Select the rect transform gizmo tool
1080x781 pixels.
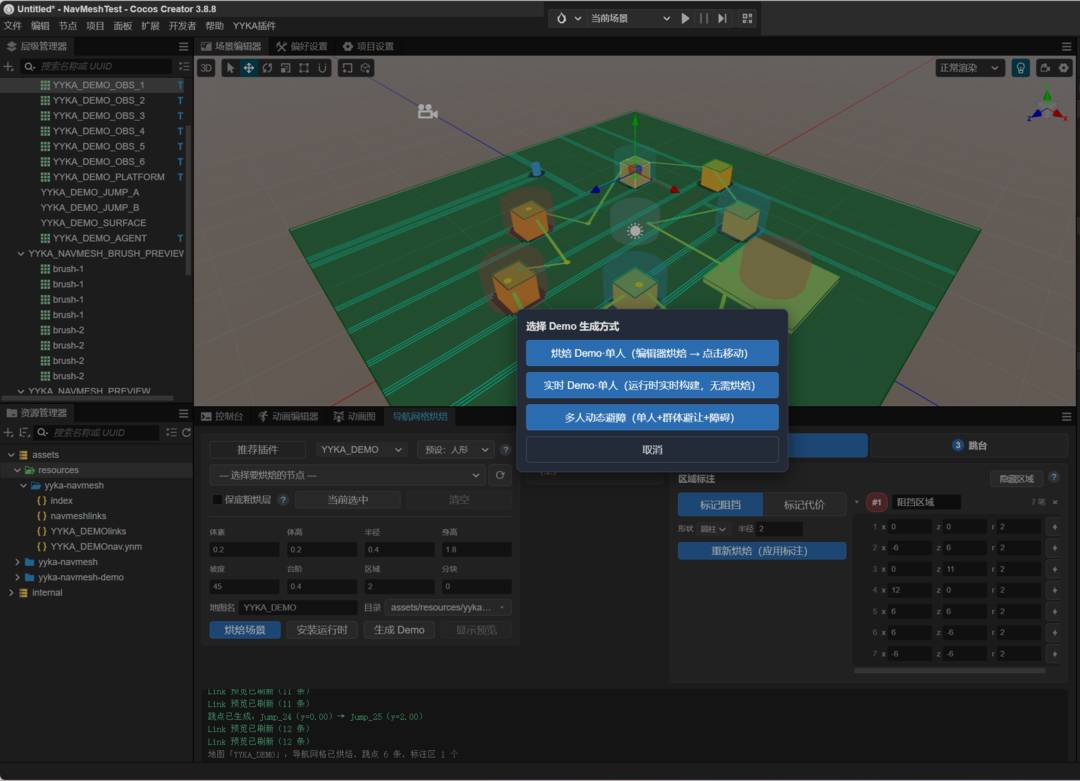(304, 67)
